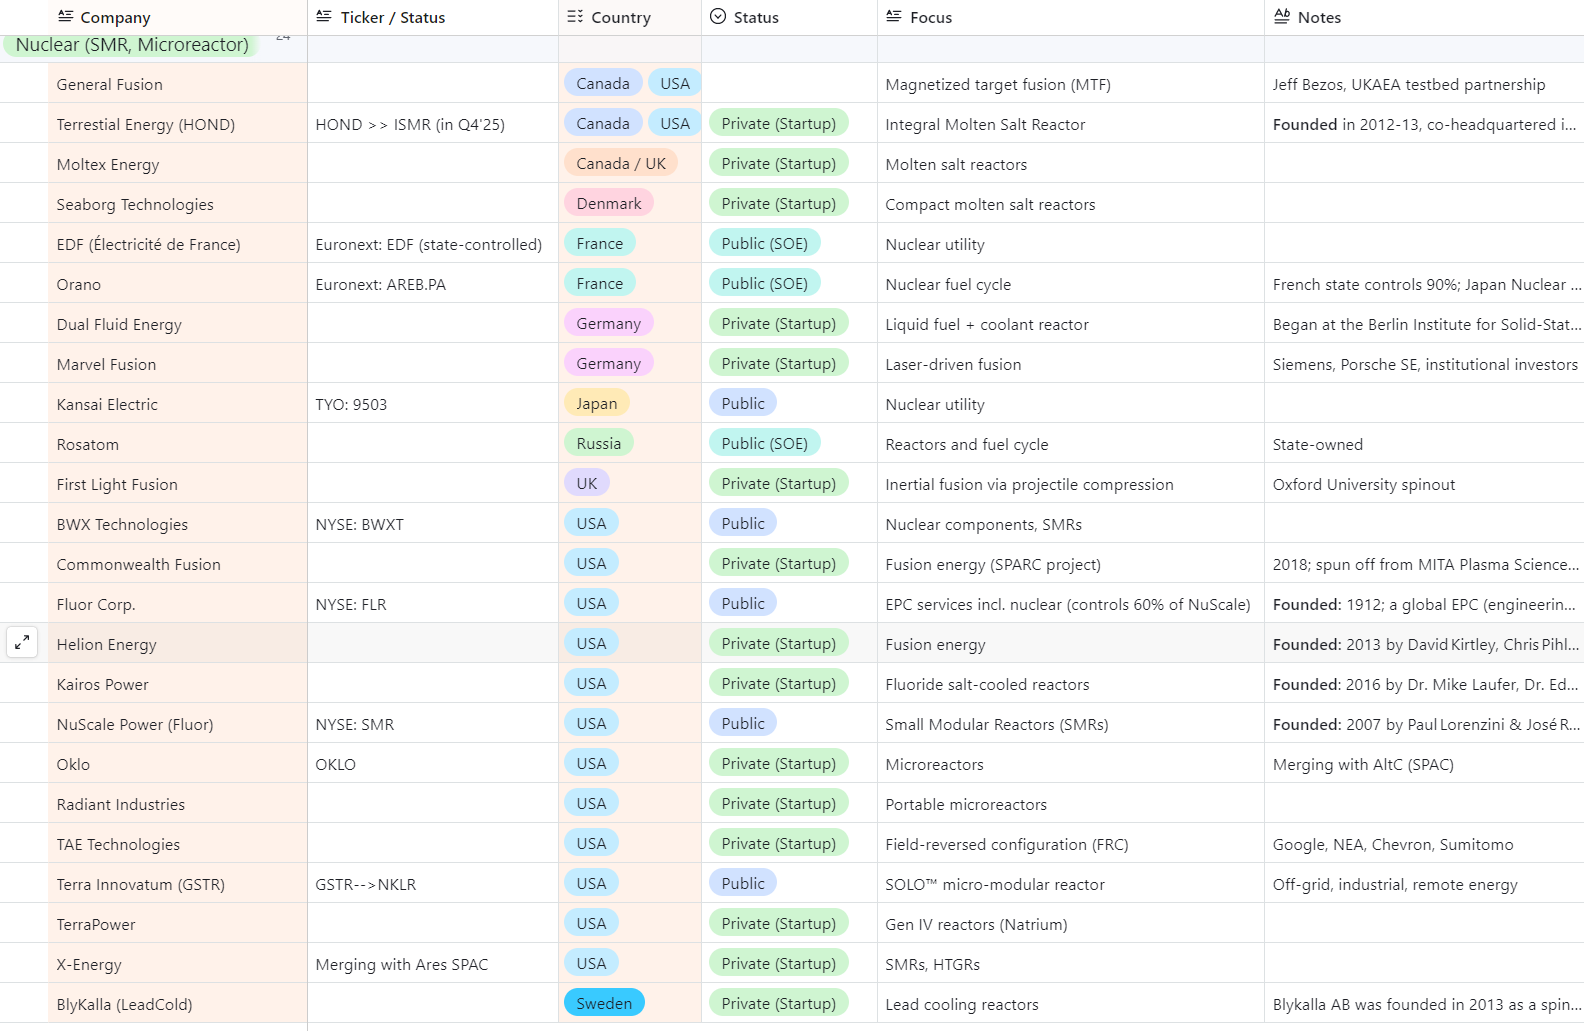The height and width of the screenshot is (1031, 1584).
Task: Select the Sweden tag for BlyKalla
Action: (x=604, y=1003)
